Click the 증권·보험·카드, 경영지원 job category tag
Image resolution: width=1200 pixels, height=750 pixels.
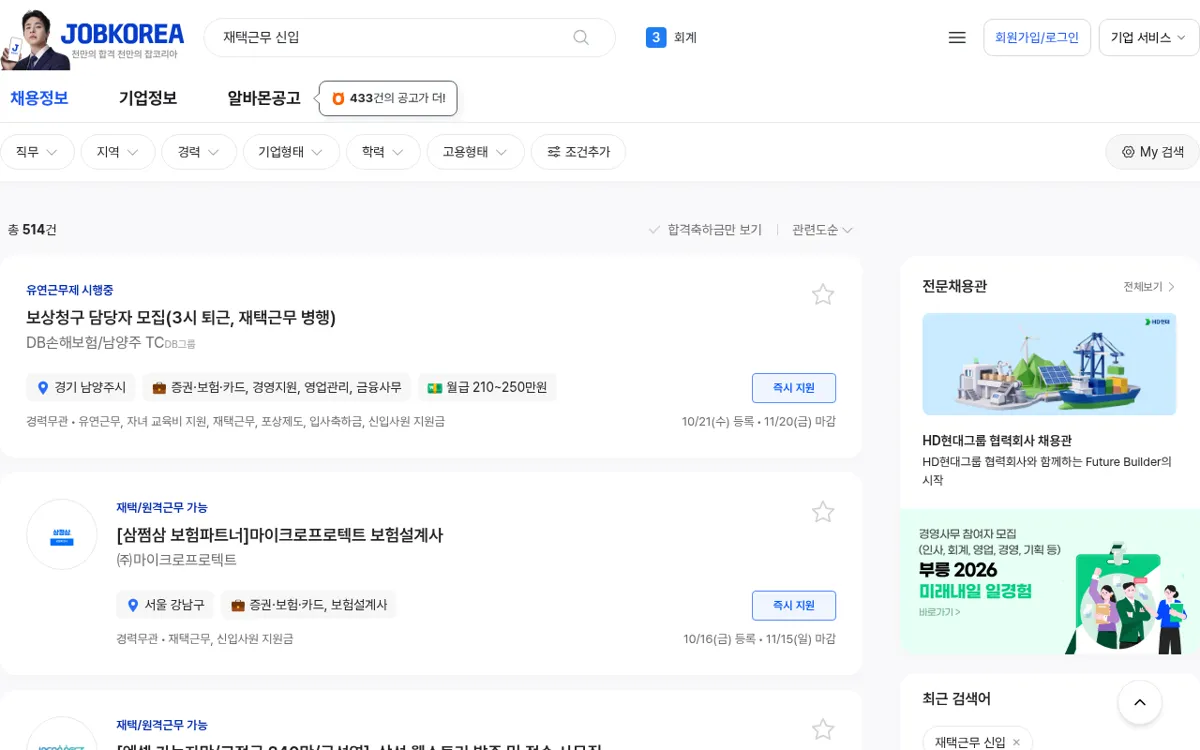click(x=277, y=387)
